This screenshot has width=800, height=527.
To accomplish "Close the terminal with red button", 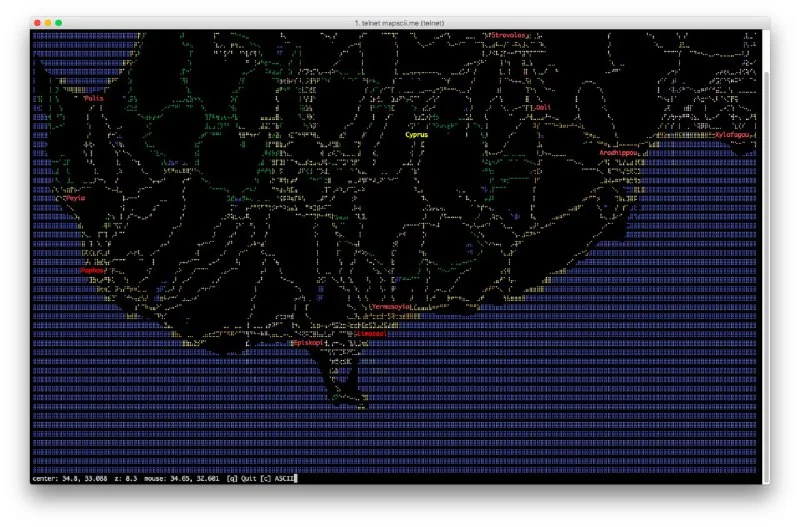I will [x=38, y=22].
